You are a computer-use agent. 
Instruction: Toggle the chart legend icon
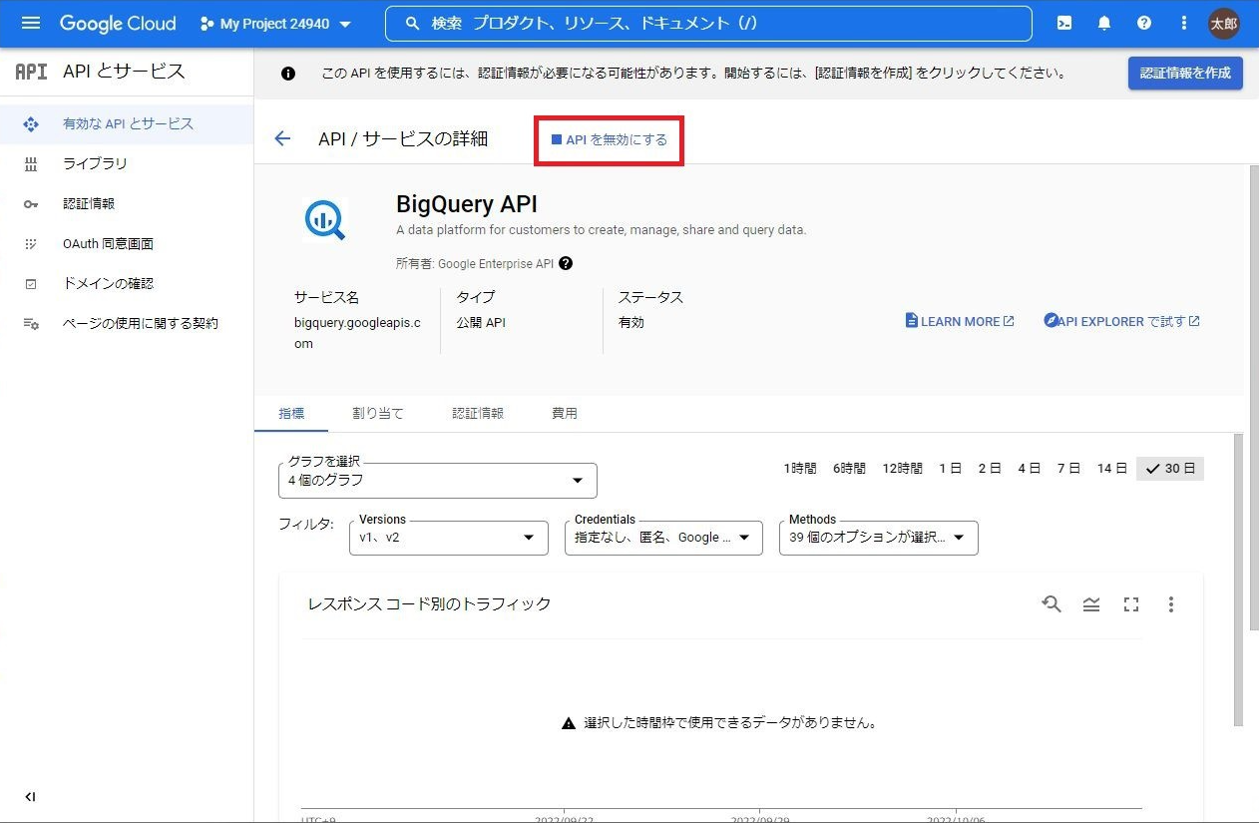point(1091,604)
